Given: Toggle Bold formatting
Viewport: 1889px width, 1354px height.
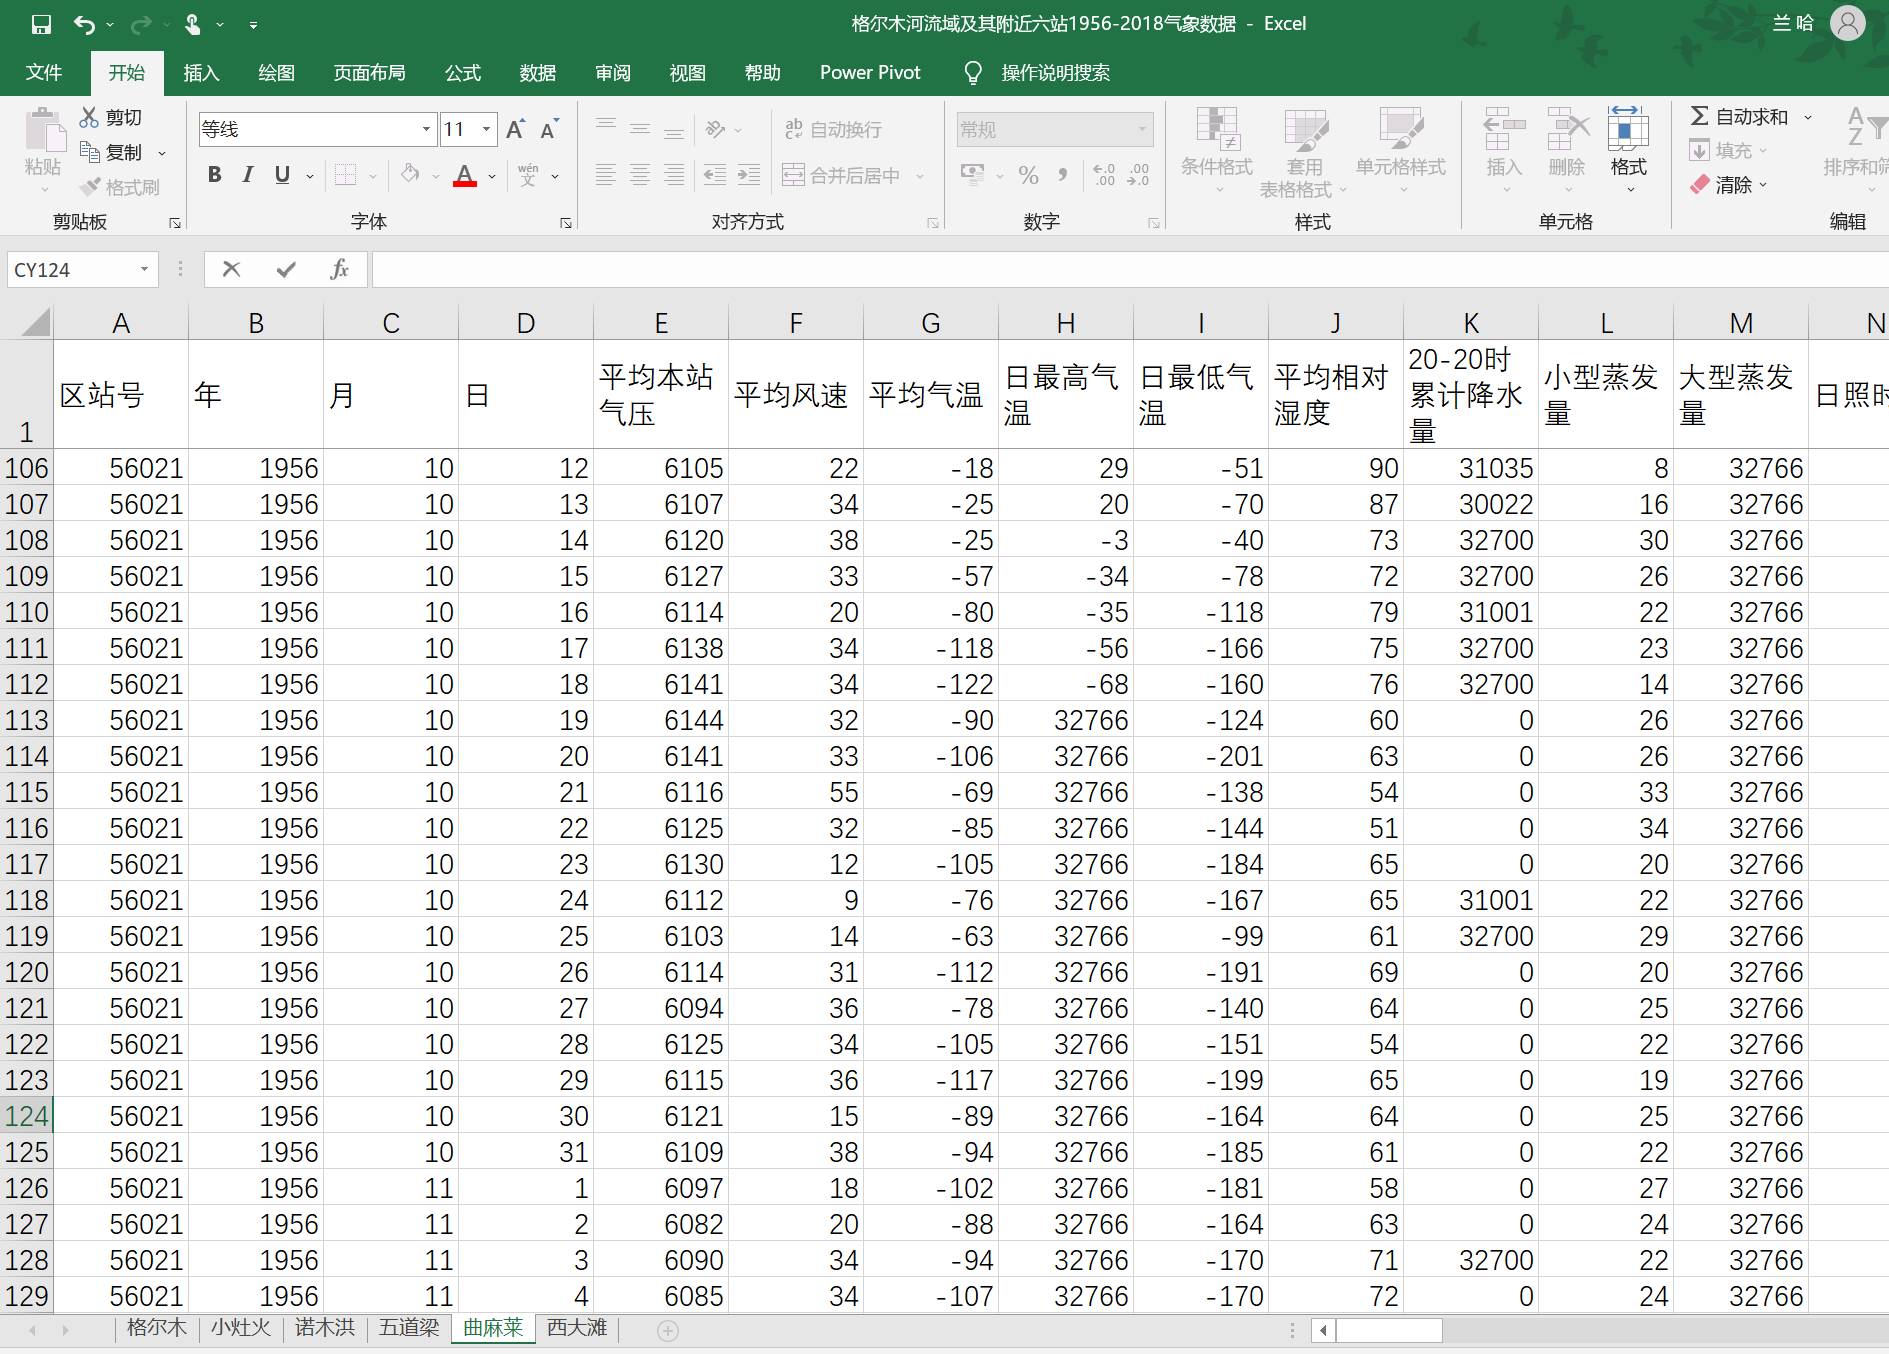Looking at the screenshot, I should point(214,175).
